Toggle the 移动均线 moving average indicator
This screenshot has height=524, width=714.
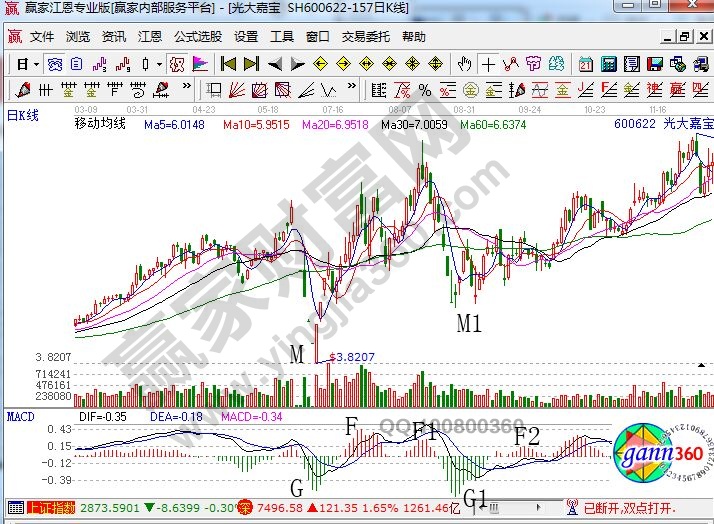[100, 125]
